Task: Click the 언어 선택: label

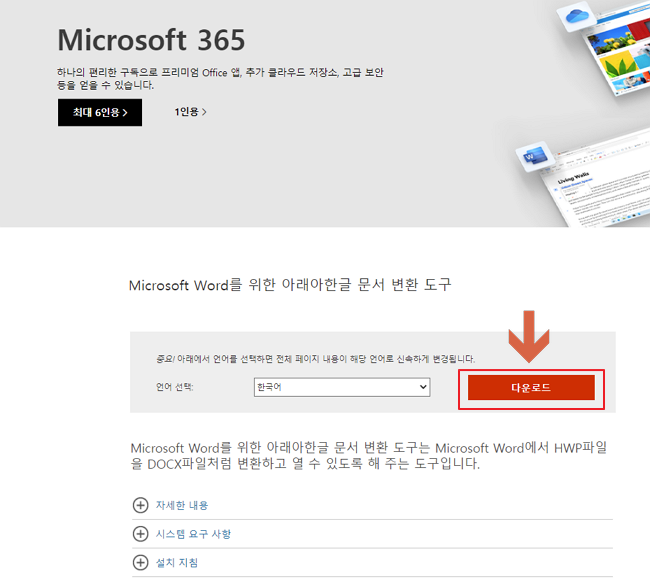Action: pyautogui.click(x=175, y=387)
